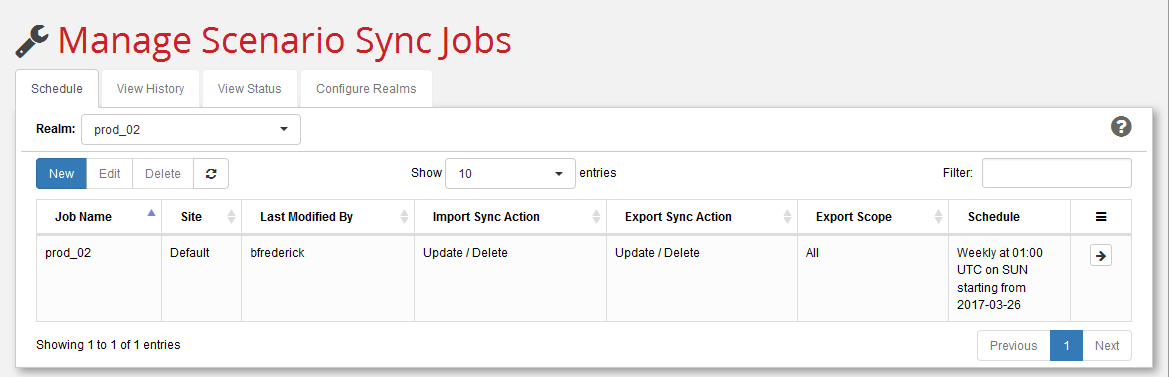
Task: Select the prod_02 job row
Action: [x=584, y=279]
